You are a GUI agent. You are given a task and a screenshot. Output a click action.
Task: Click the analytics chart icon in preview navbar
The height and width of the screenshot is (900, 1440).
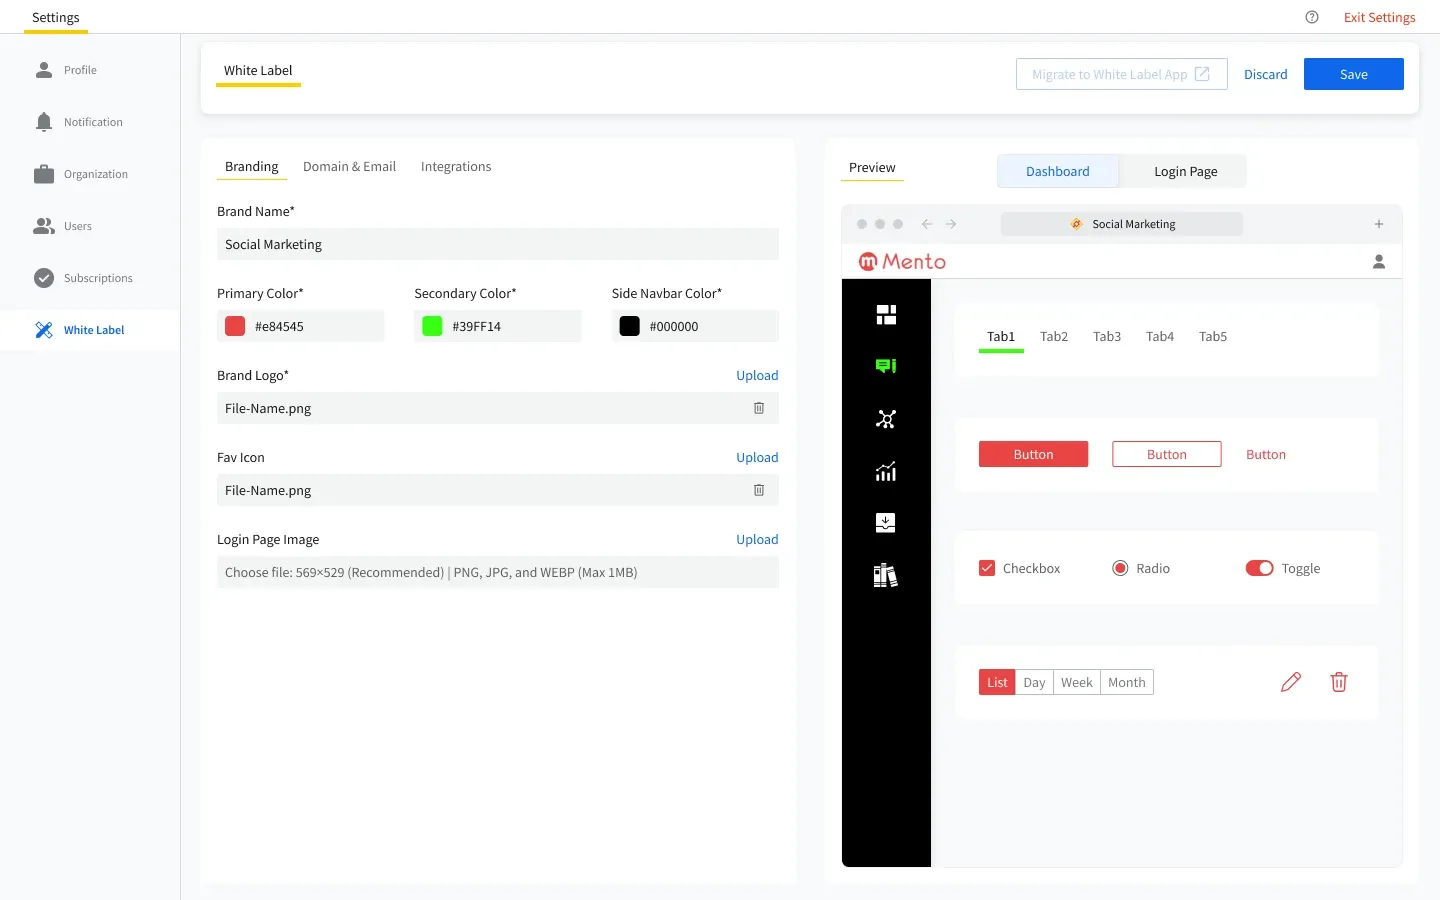click(886, 471)
